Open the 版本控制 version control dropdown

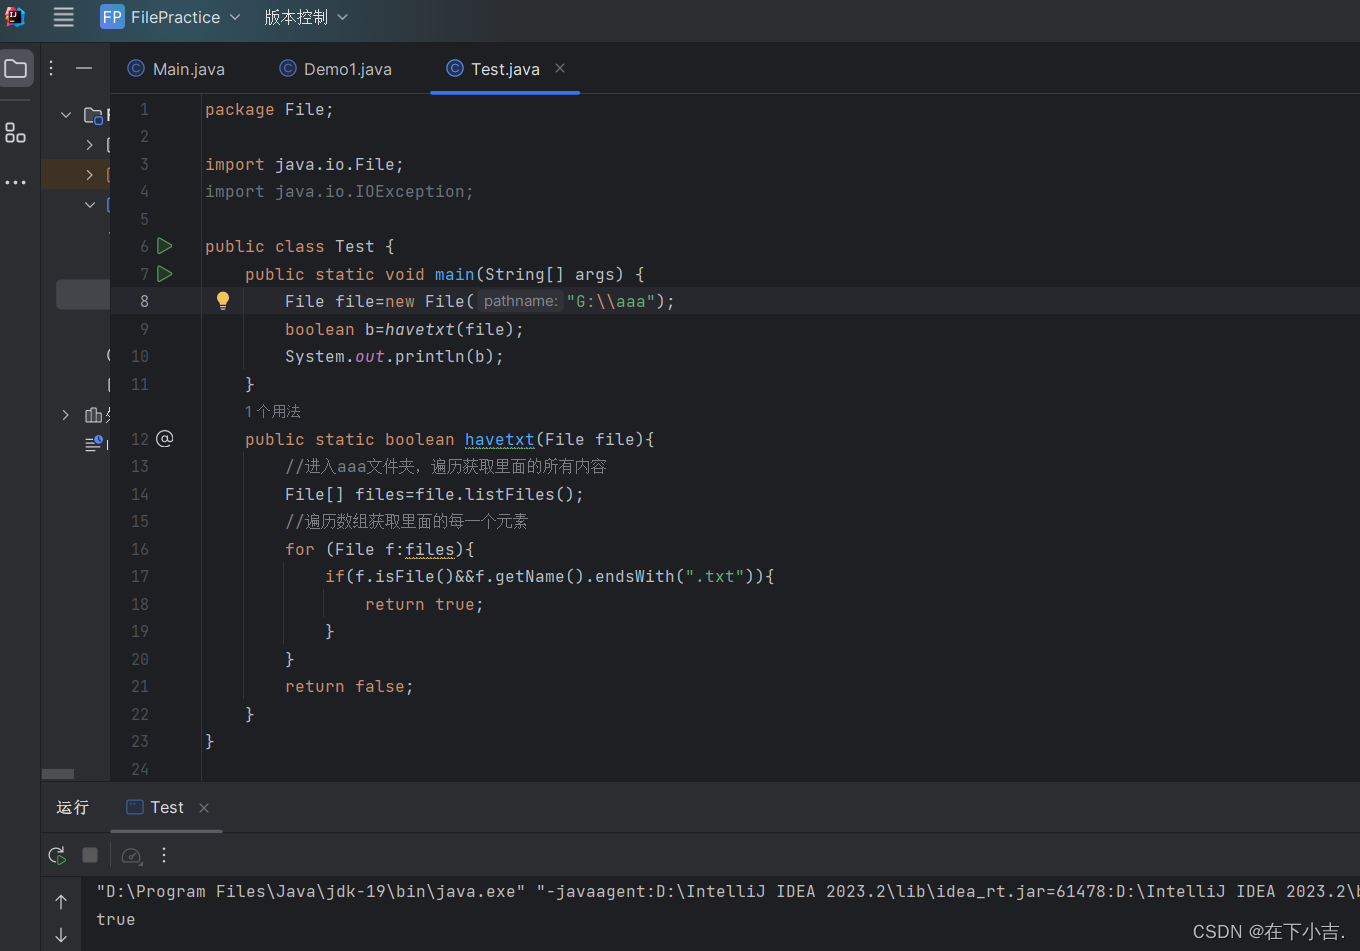[306, 17]
